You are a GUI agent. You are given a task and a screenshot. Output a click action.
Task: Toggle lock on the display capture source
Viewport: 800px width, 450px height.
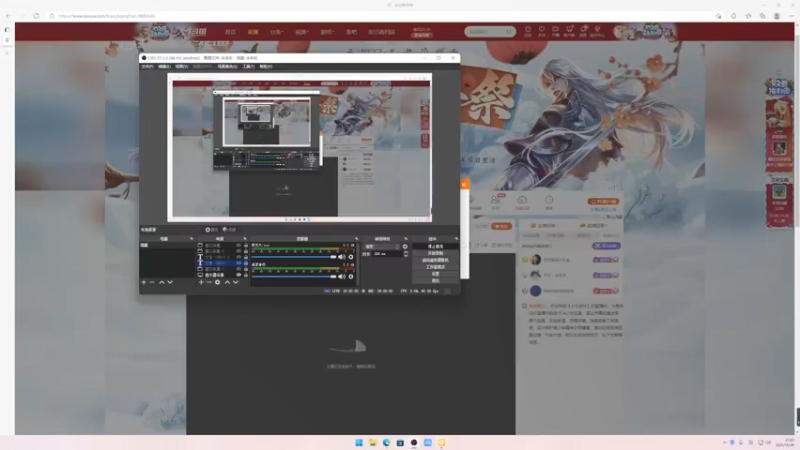246,275
